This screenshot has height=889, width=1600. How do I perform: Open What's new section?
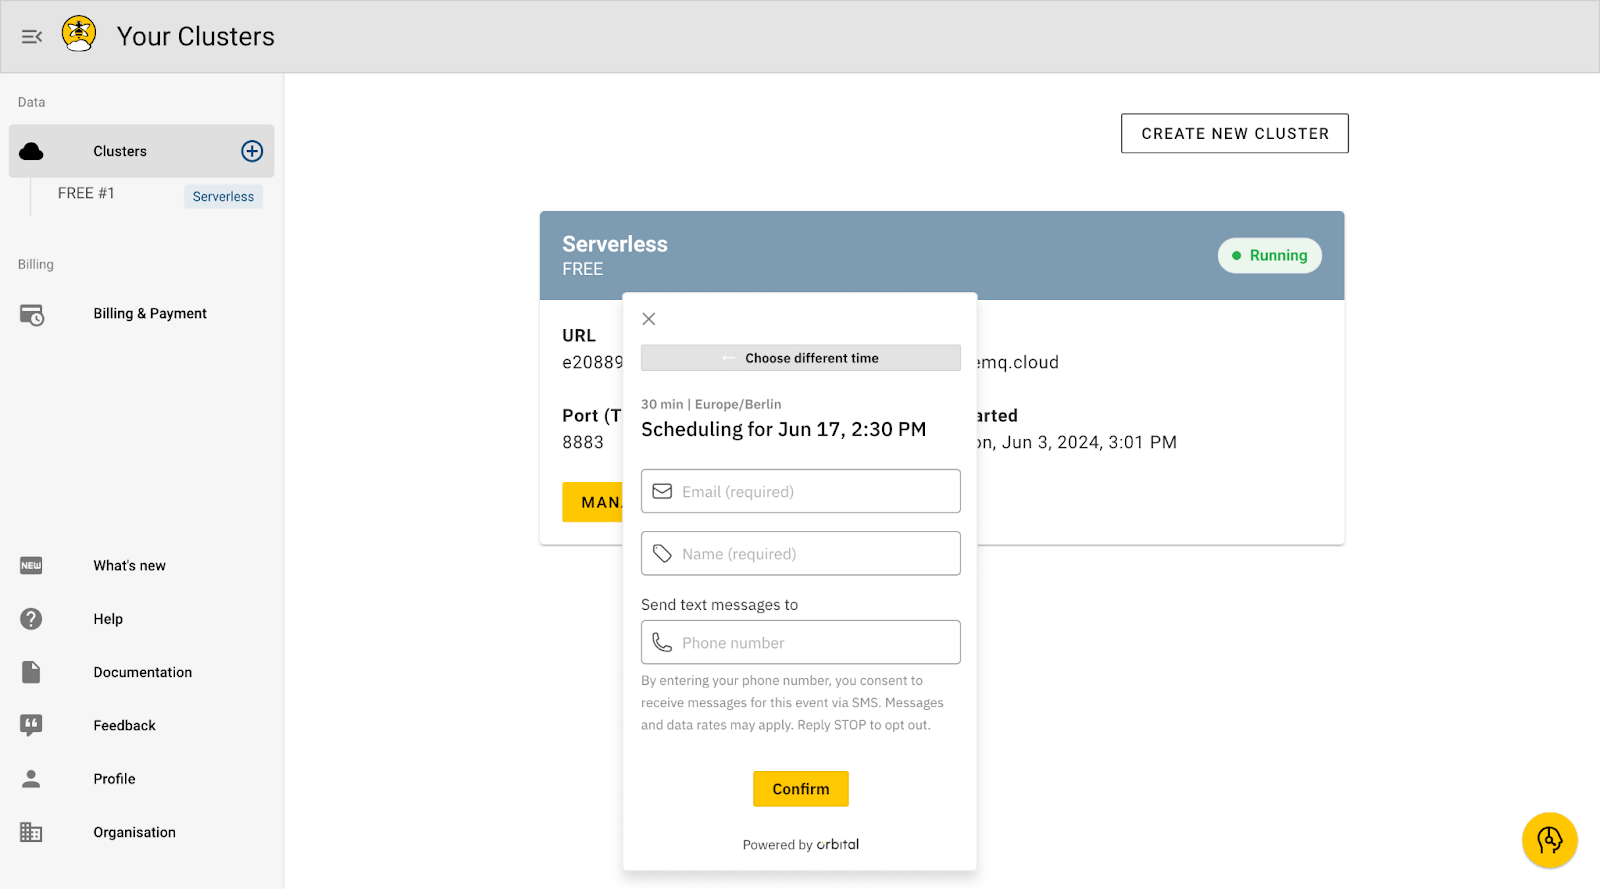(130, 566)
